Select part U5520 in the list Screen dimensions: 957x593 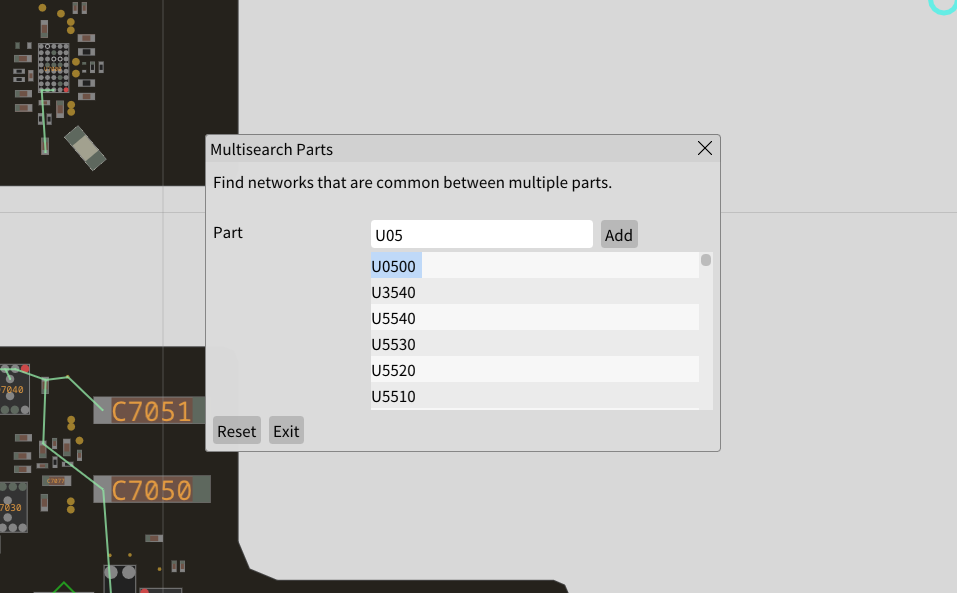[x=394, y=370]
